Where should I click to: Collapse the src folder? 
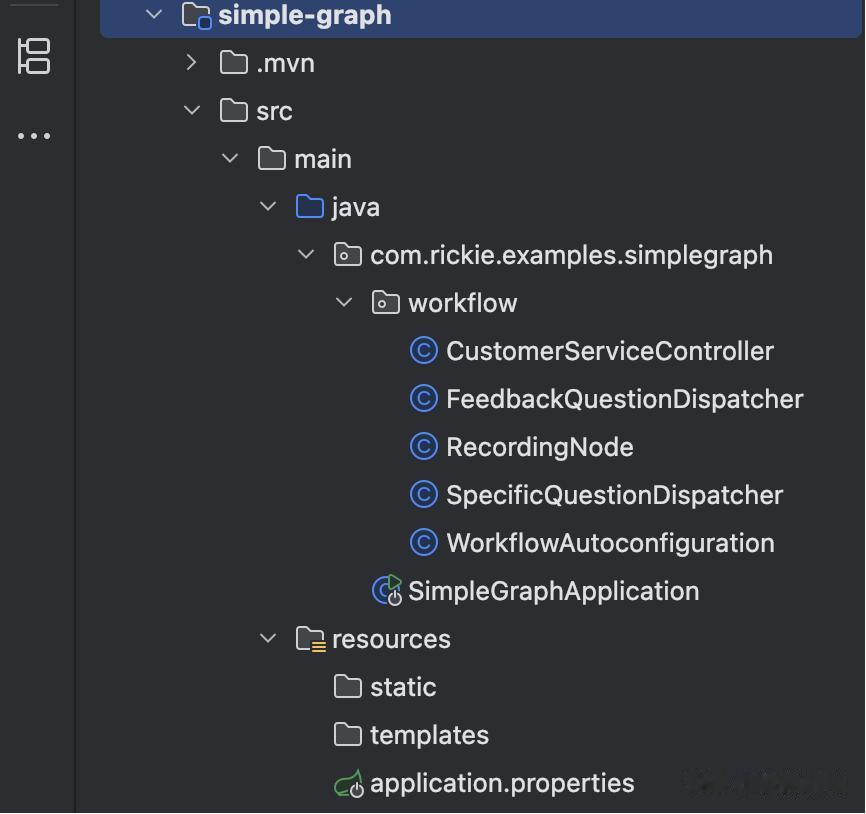[x=192, y=111]
